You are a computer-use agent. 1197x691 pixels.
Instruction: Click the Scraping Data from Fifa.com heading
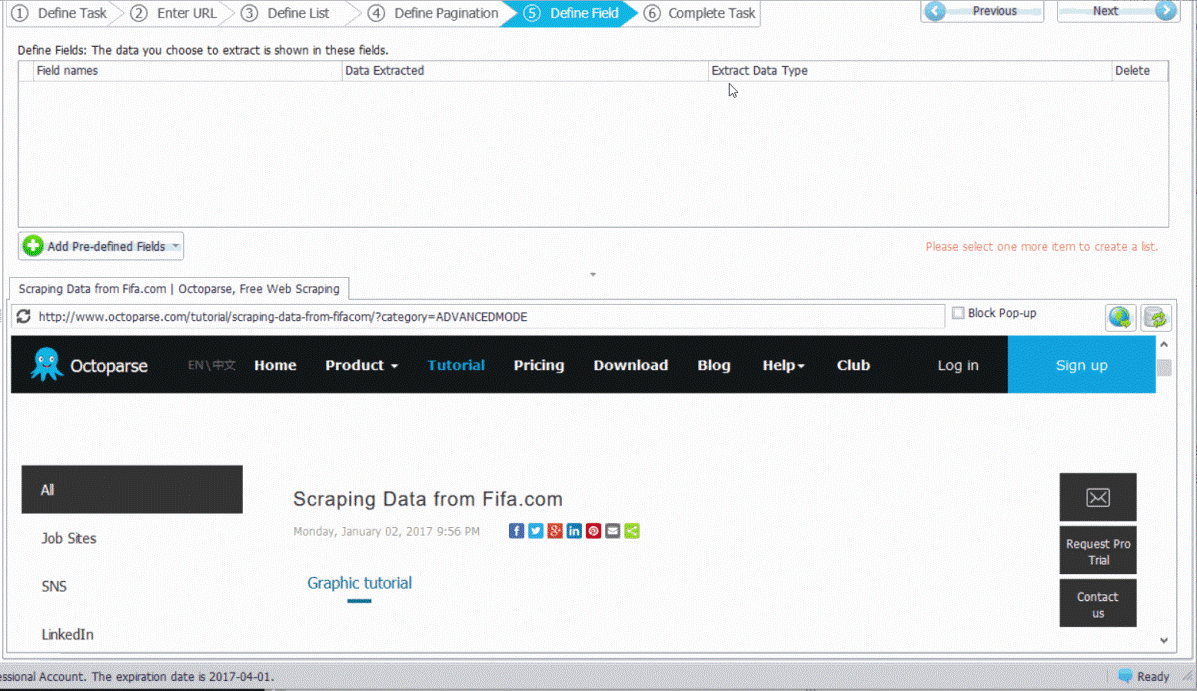428,499
